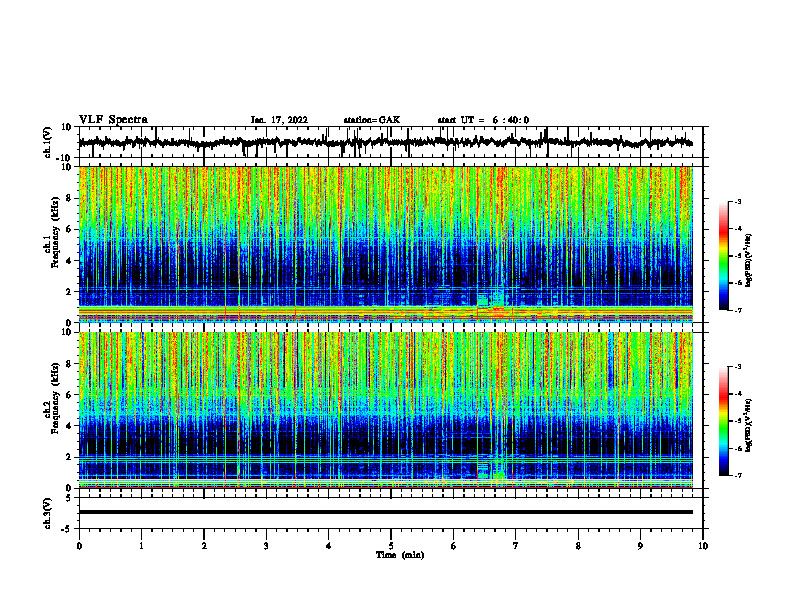Screen dimensions: 792x612
Task: Click the 'VLF Spectra' plot title
Action: [x=113, y=120]
